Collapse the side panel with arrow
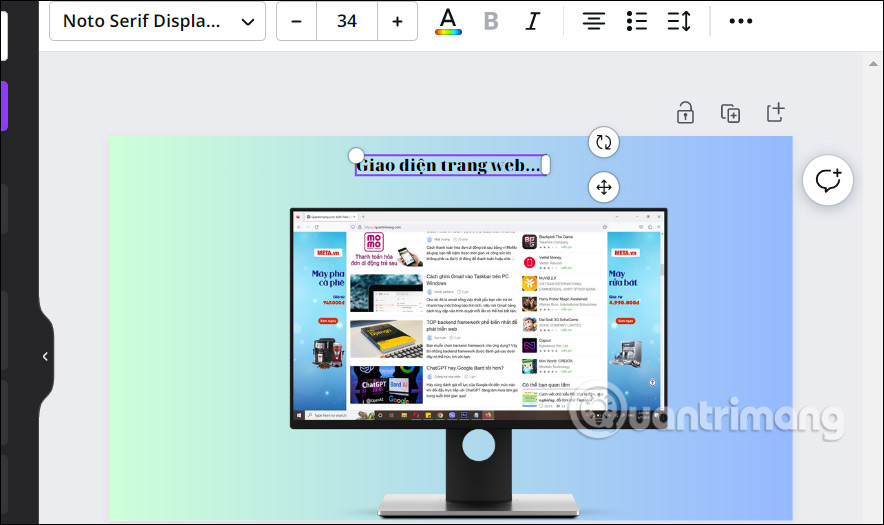The height and width of the screenshot is (525, 884). coord(46,356)
